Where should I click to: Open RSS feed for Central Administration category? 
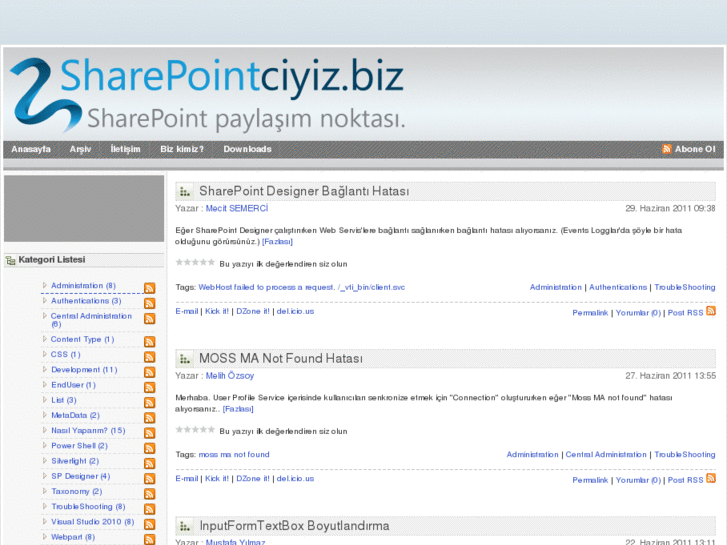149,319
